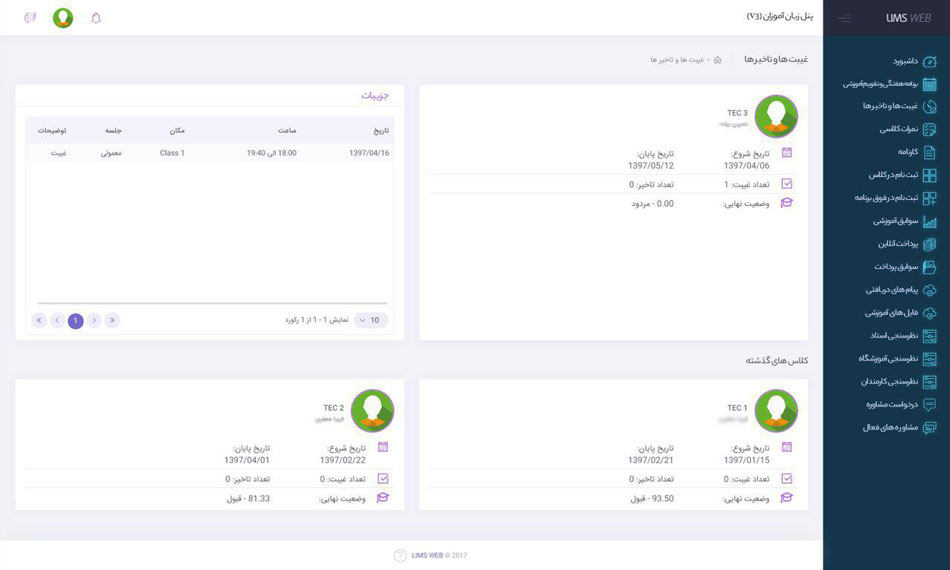This screenshot has width=950, height=570.
Task: Open سوابق پرداخت (payment history) sidebar item
Action: pos(905,267)
